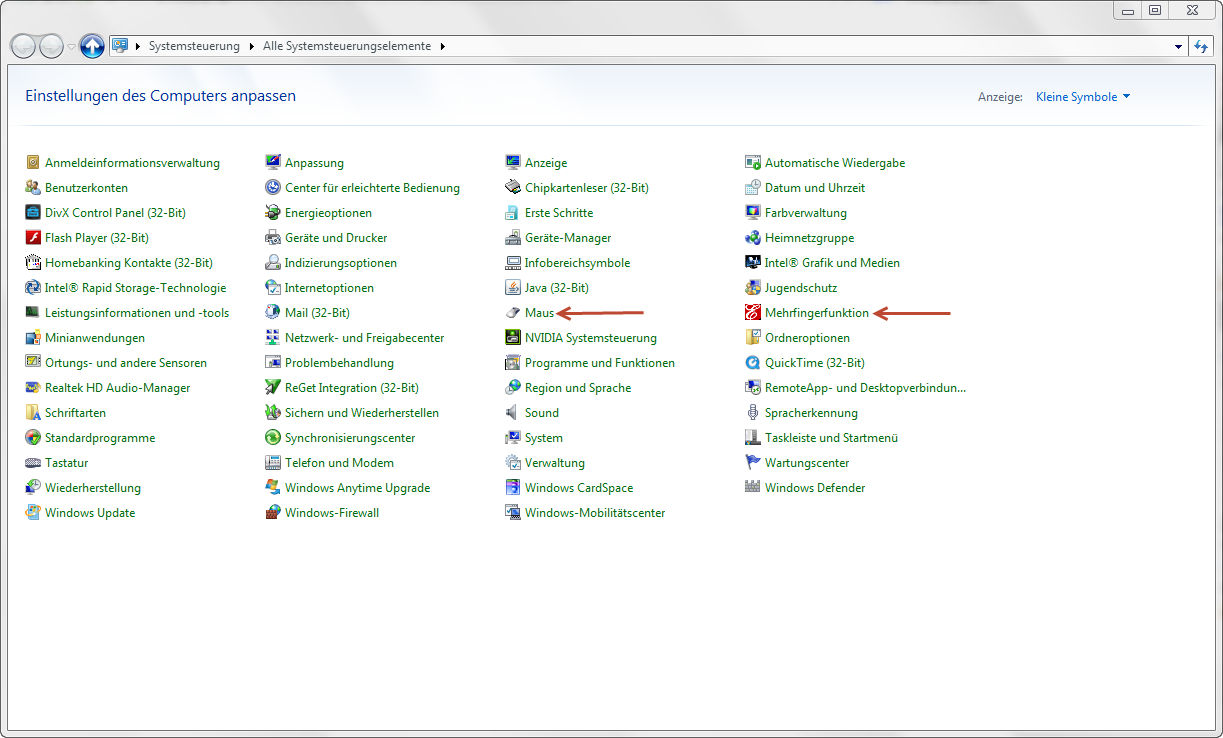Open the Farbverwaltung link
The image size is (1223, 738).
pos(806,213)
